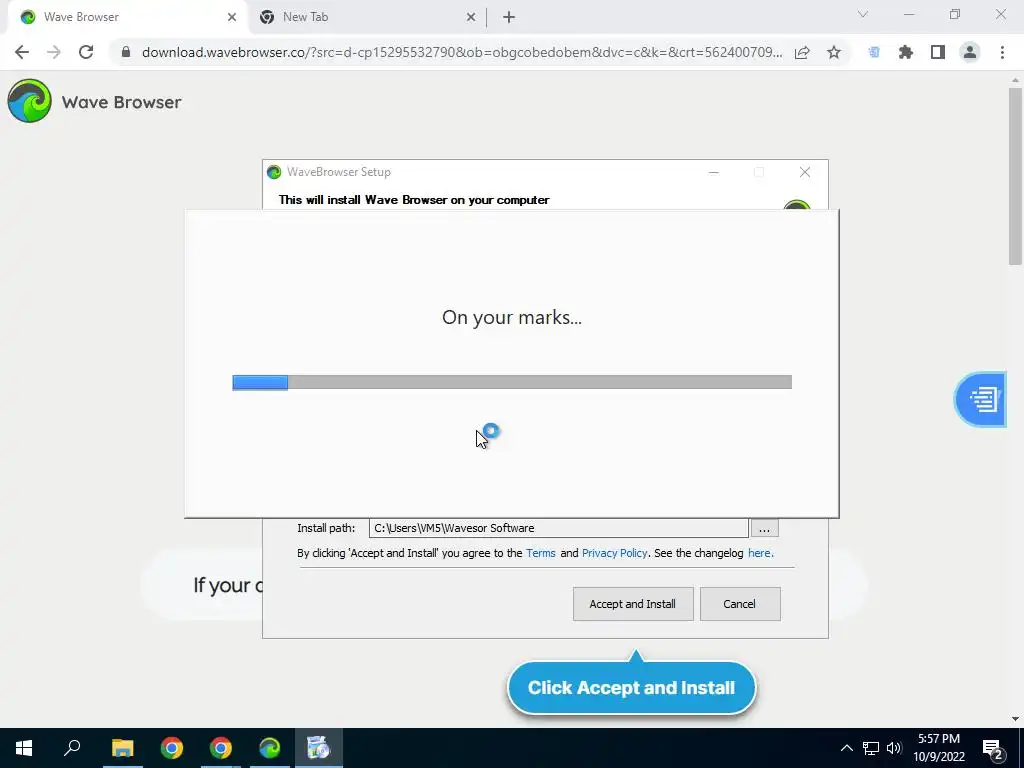Image resolution: width=1024 pixels, height=768 pixels.
Task: Open the first Chrome taskbar icon
Action: coord(172,748)
